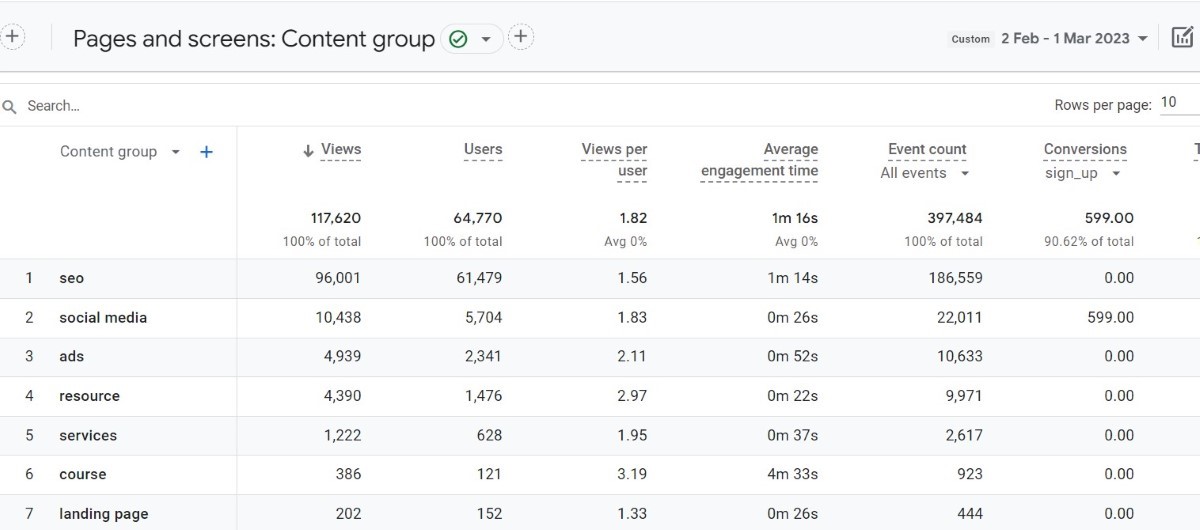Viewport: 1200px width, 530px height.
Task: Click Event count column header
Action: pos(927,149)
